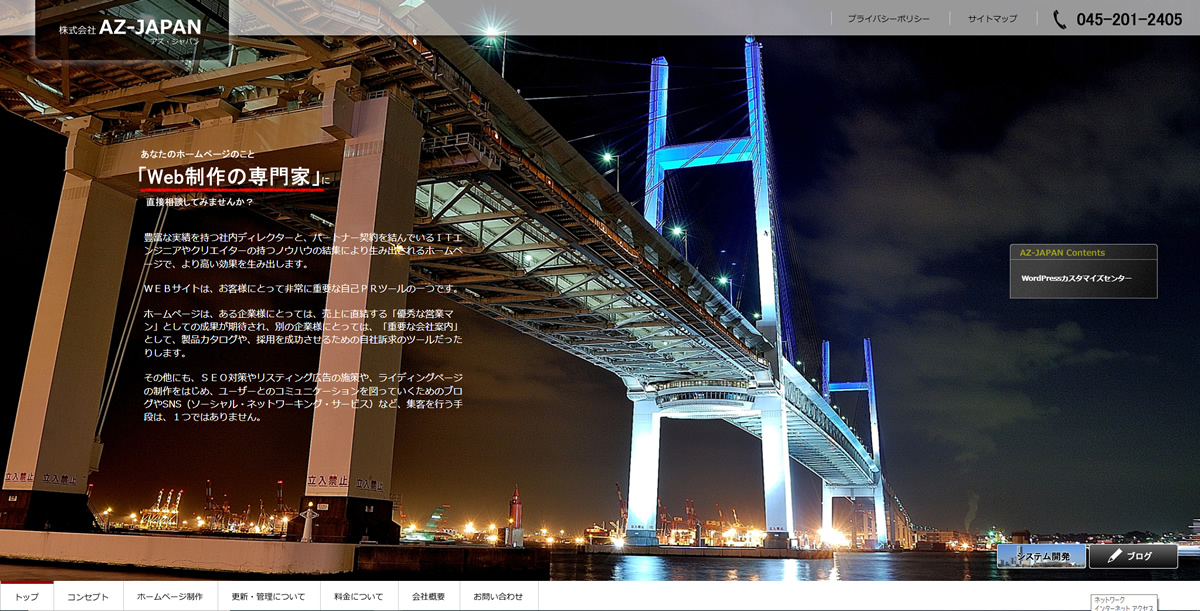Screen dimensions: 1200x611
Task: Click the pencil icon on ブログ button
Action: point(1114,556)
